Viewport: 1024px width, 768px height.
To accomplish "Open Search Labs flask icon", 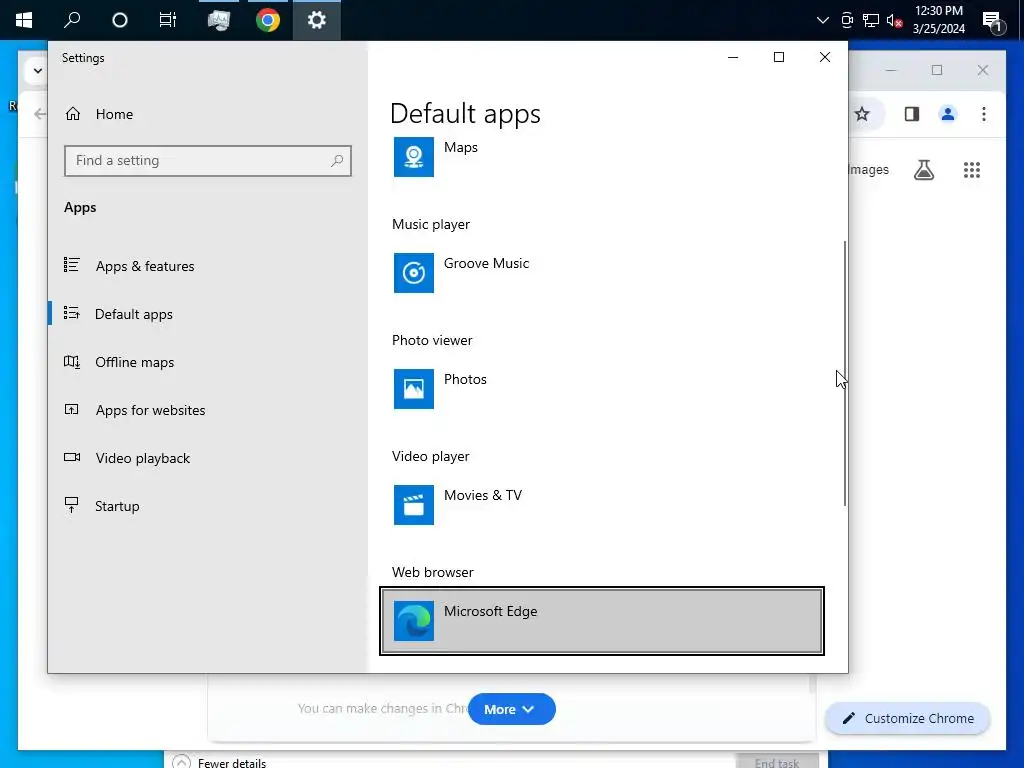I will click(x=923, y=170).
